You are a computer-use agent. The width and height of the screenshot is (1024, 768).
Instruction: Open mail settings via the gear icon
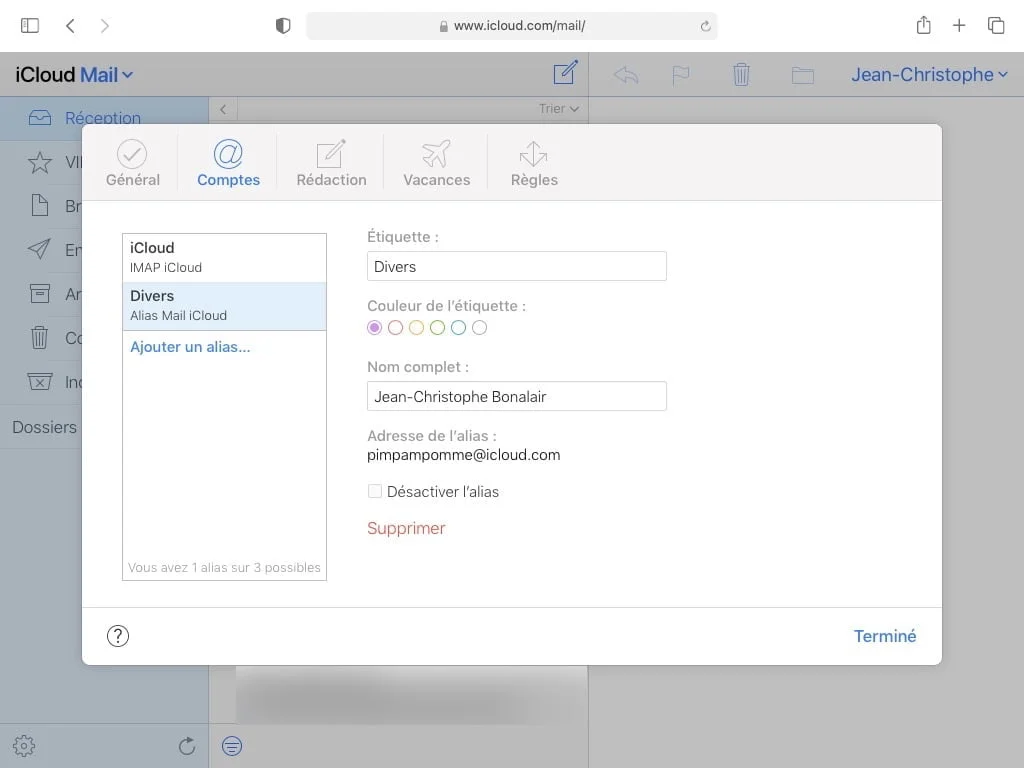point(23,745)
